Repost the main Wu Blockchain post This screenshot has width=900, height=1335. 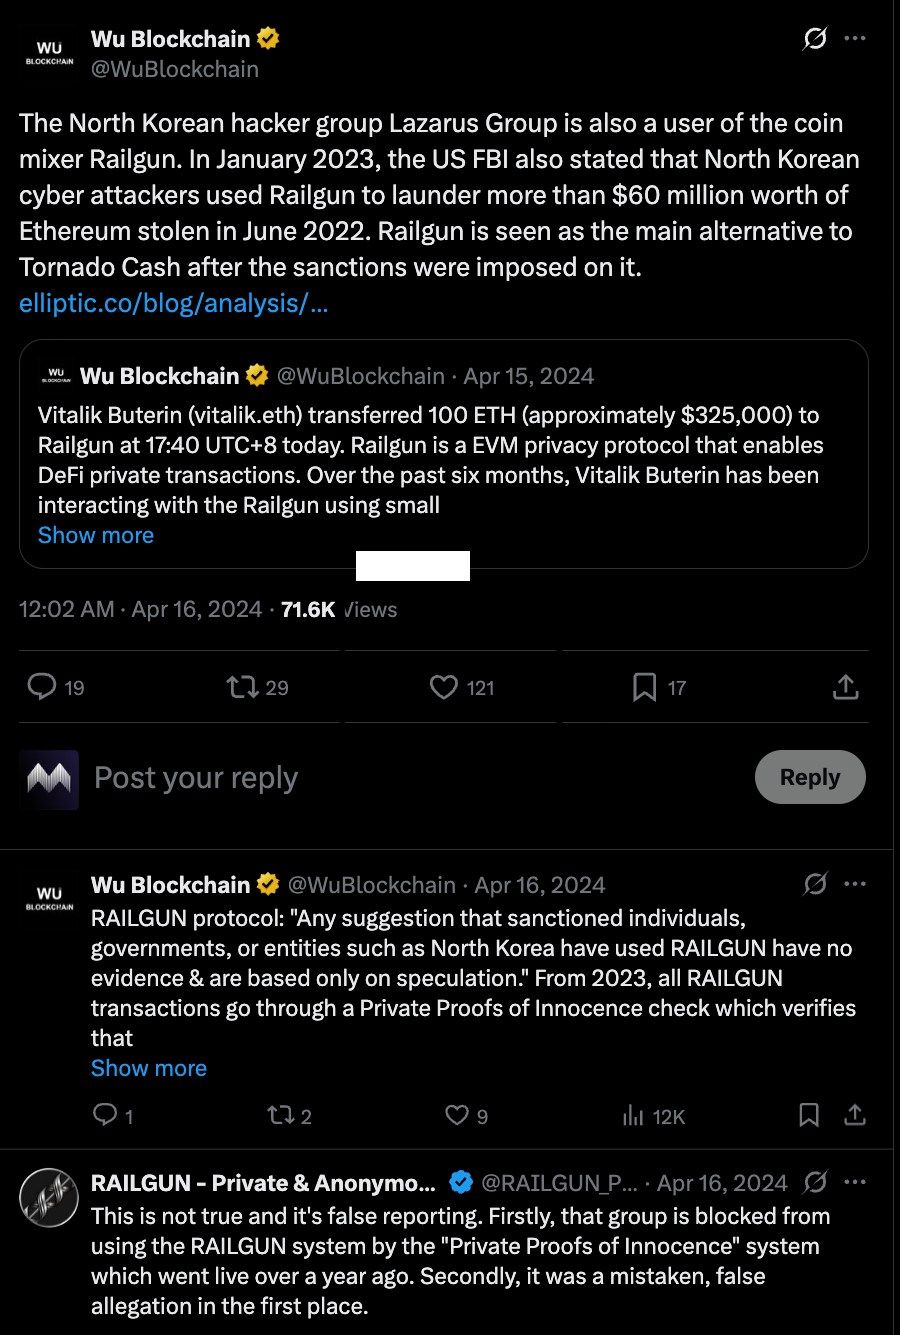(x=242, y=687)
